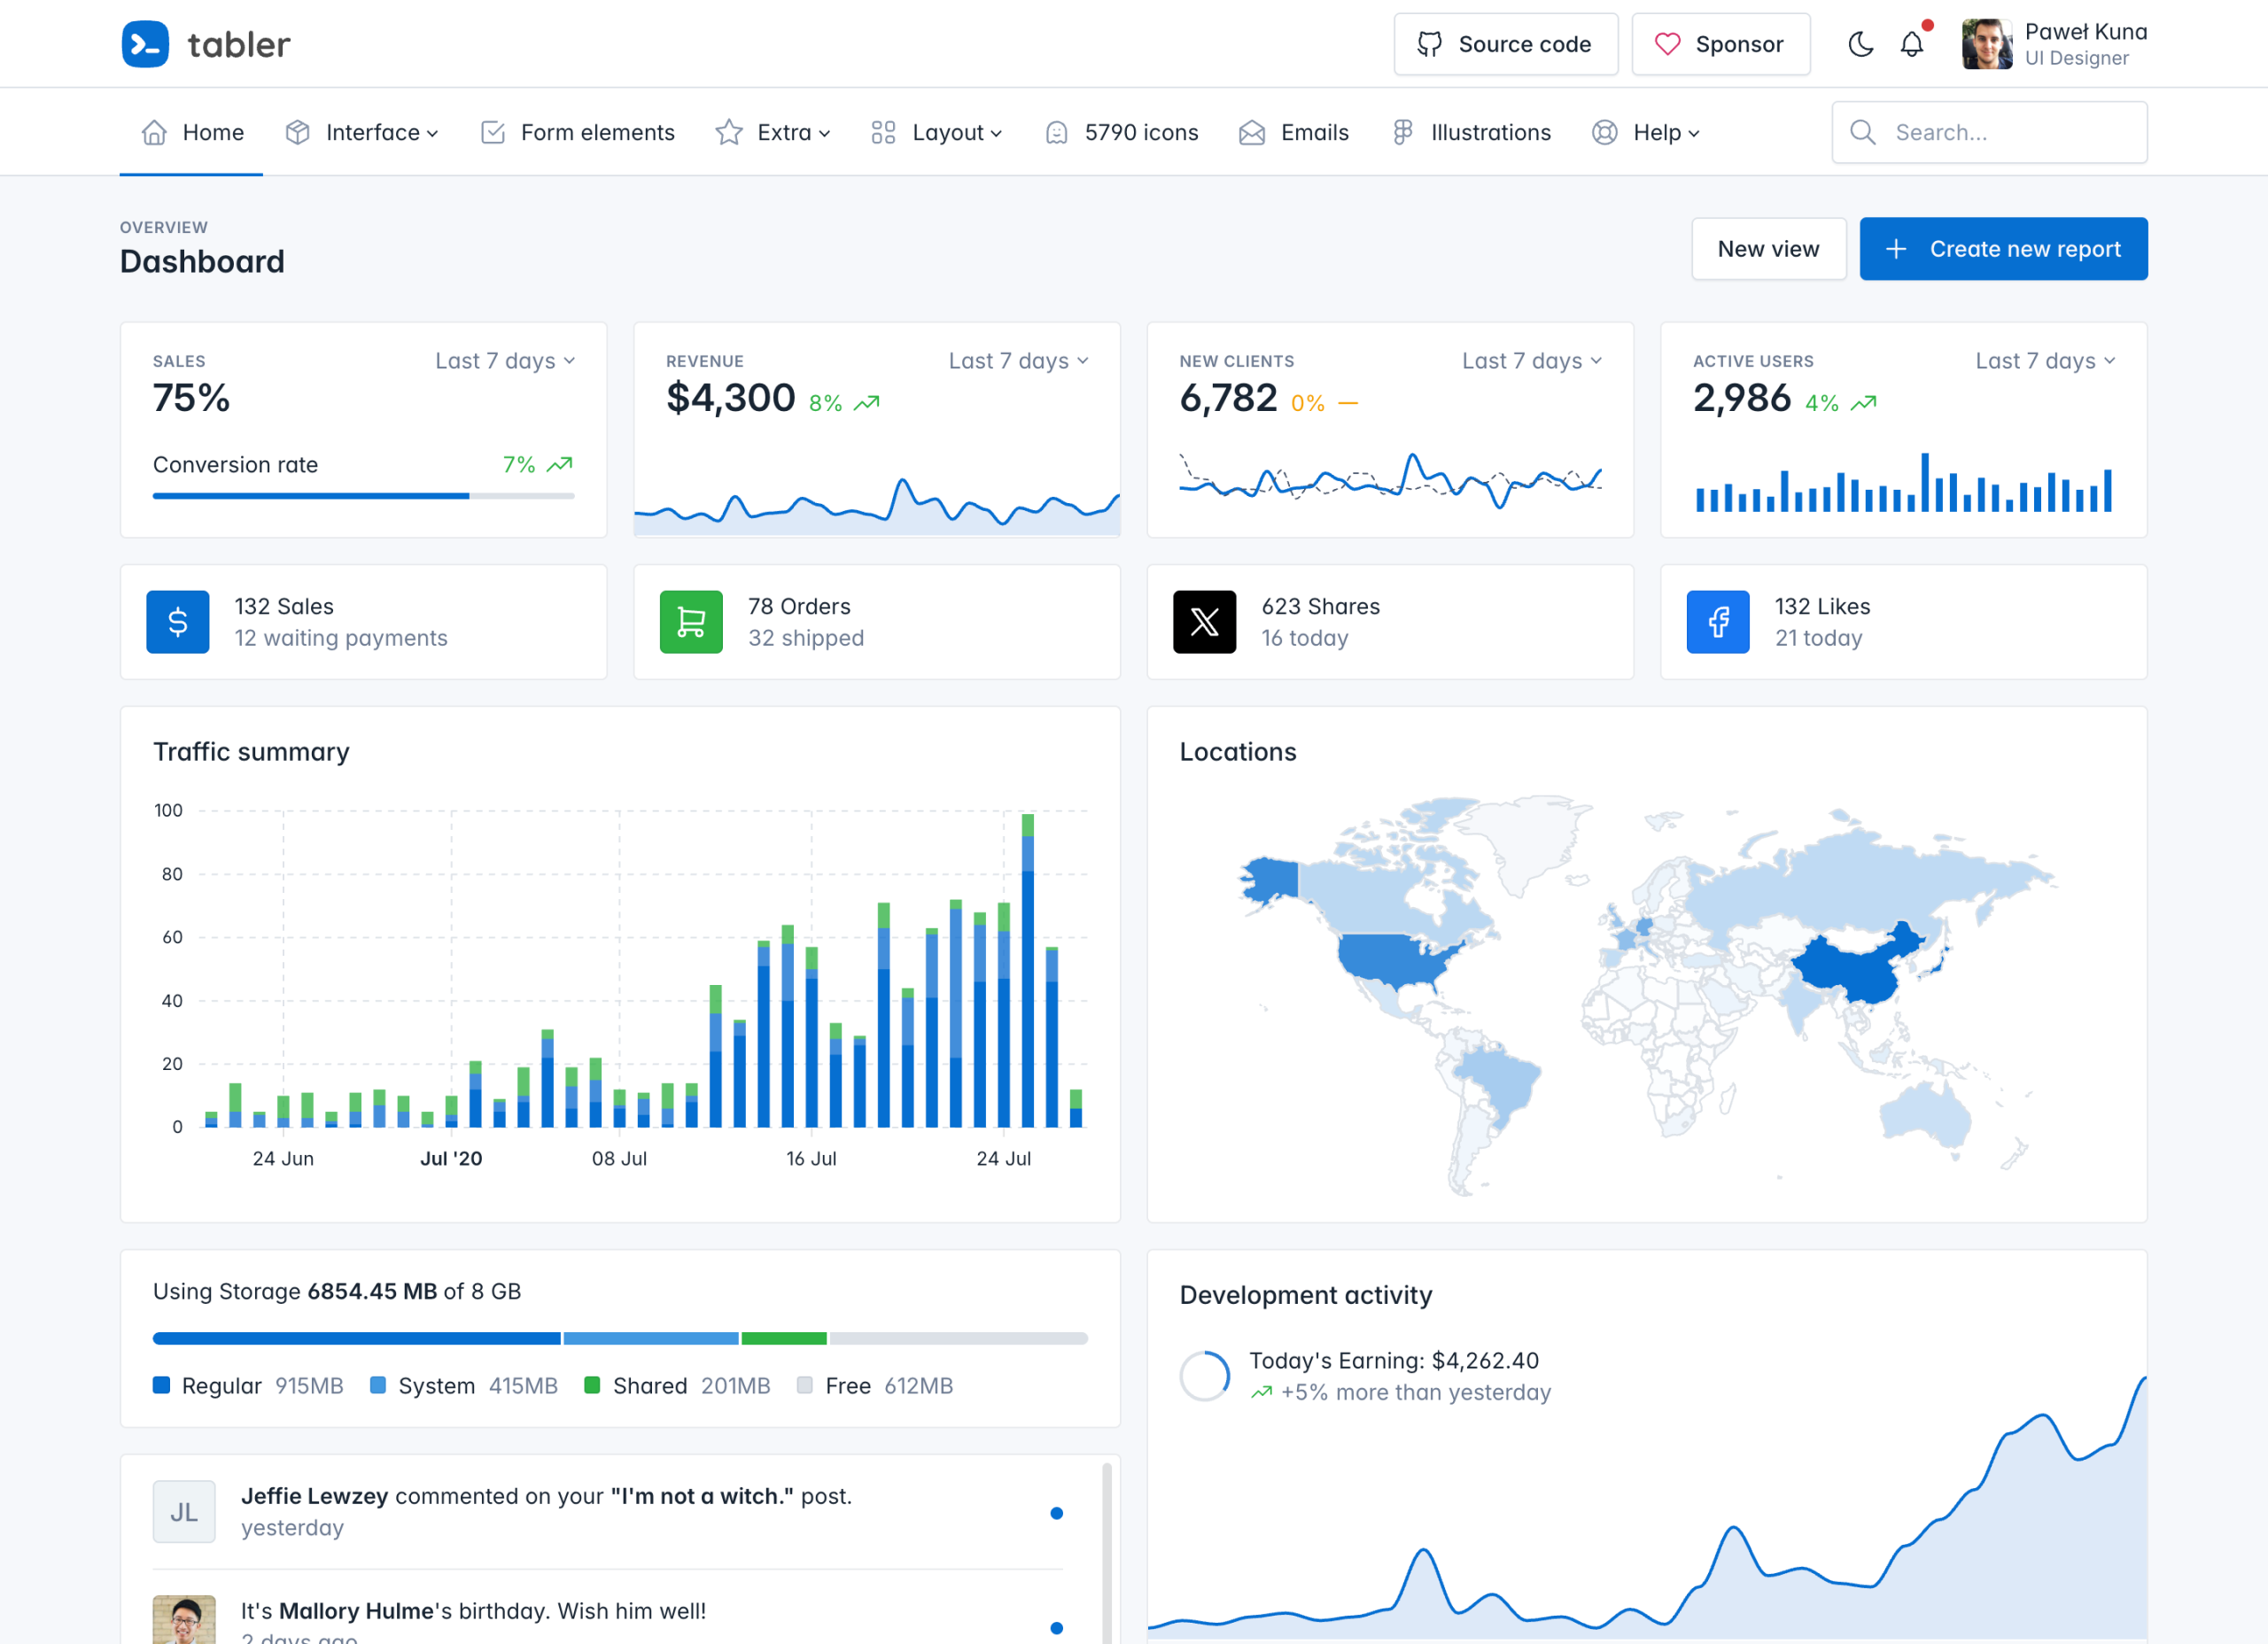Click the Conversion rate progress bar
Viewport: 2268px width, 1644px height.
coord(363,495)
